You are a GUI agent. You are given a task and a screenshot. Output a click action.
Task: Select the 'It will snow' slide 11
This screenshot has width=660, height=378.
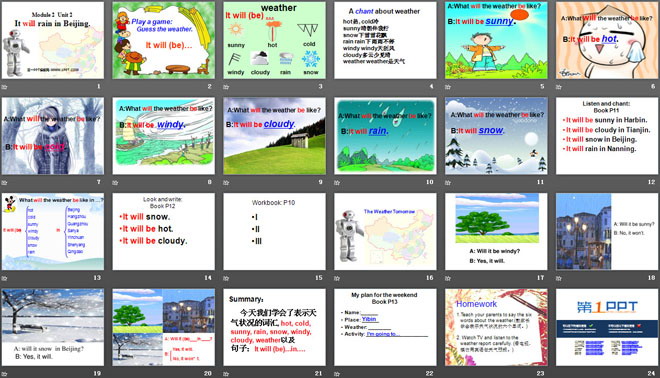point(496,136)
